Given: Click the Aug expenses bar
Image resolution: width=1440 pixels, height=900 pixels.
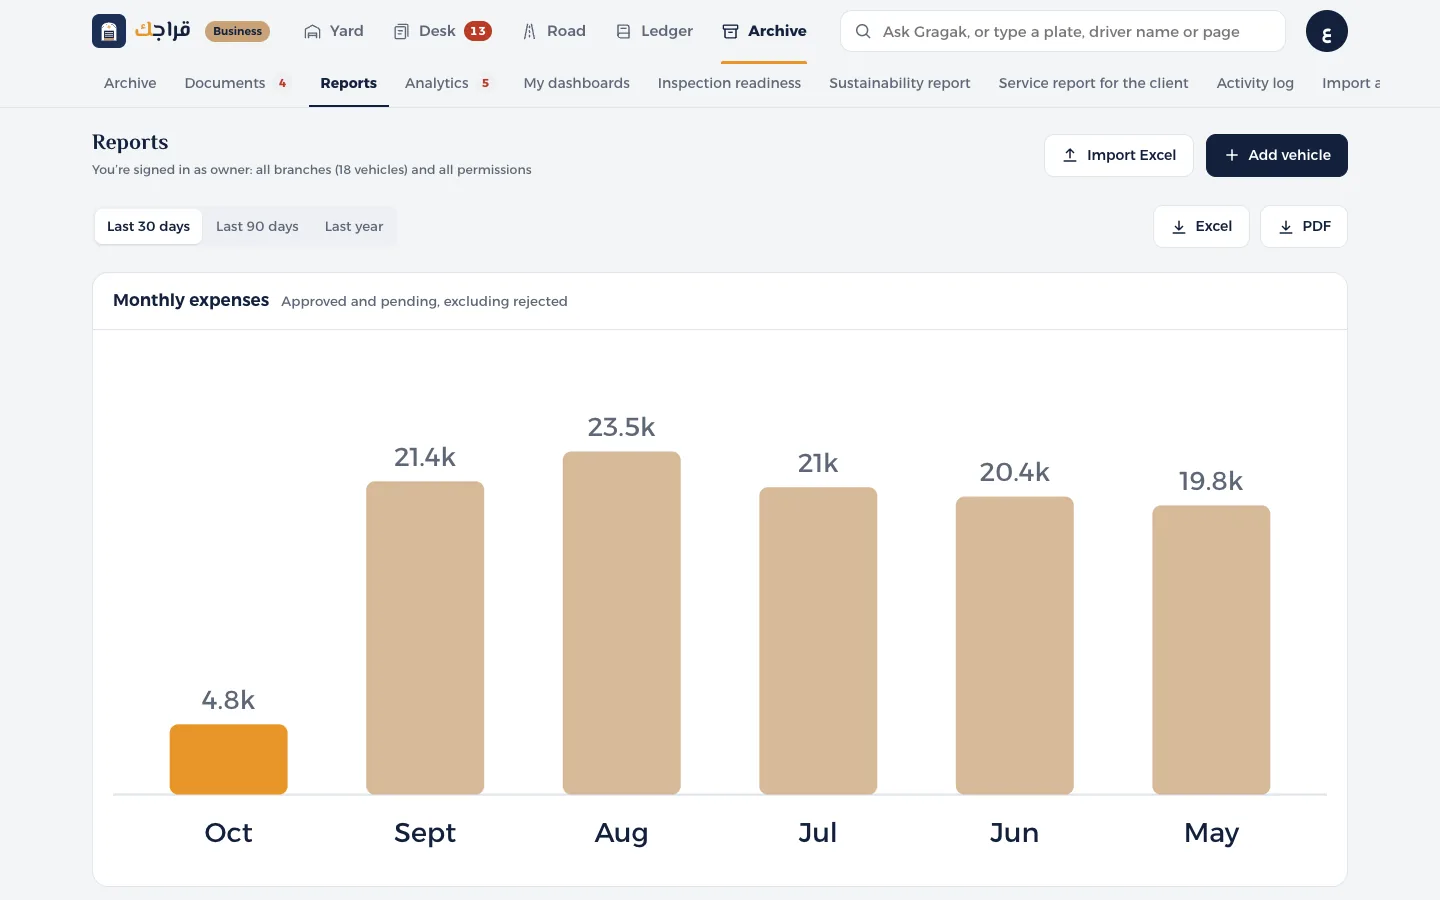Looking at the screenshot, I should 622,623.
